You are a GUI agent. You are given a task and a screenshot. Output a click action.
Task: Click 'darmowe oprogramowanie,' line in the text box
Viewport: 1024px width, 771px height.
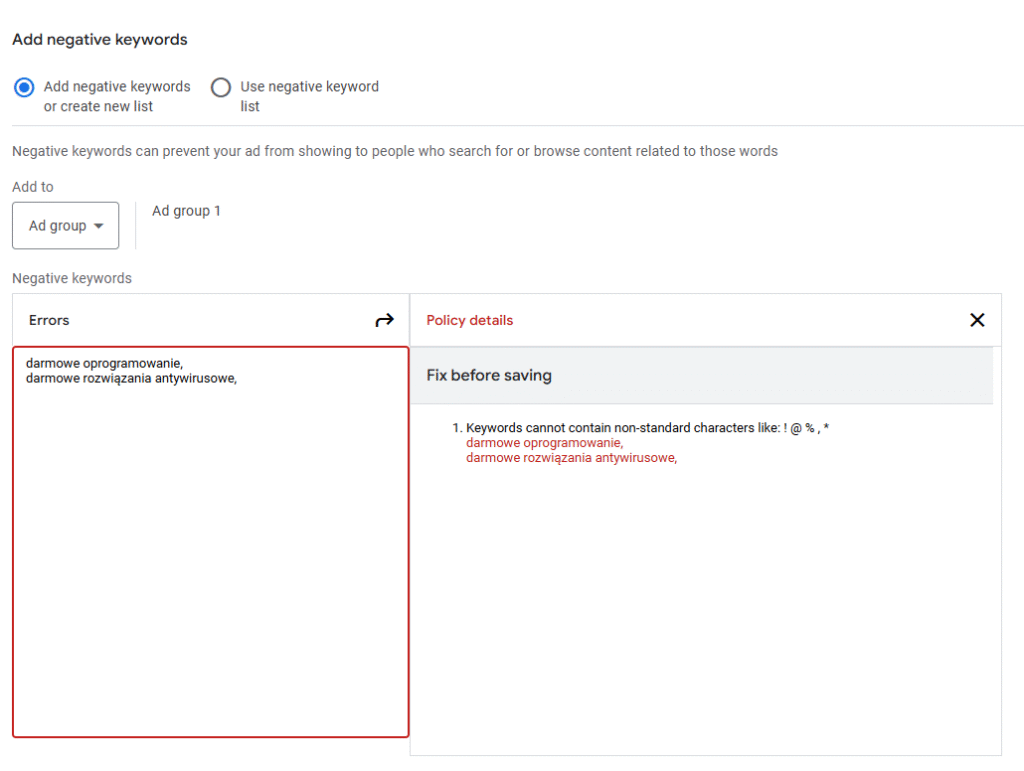click(104, 363)
